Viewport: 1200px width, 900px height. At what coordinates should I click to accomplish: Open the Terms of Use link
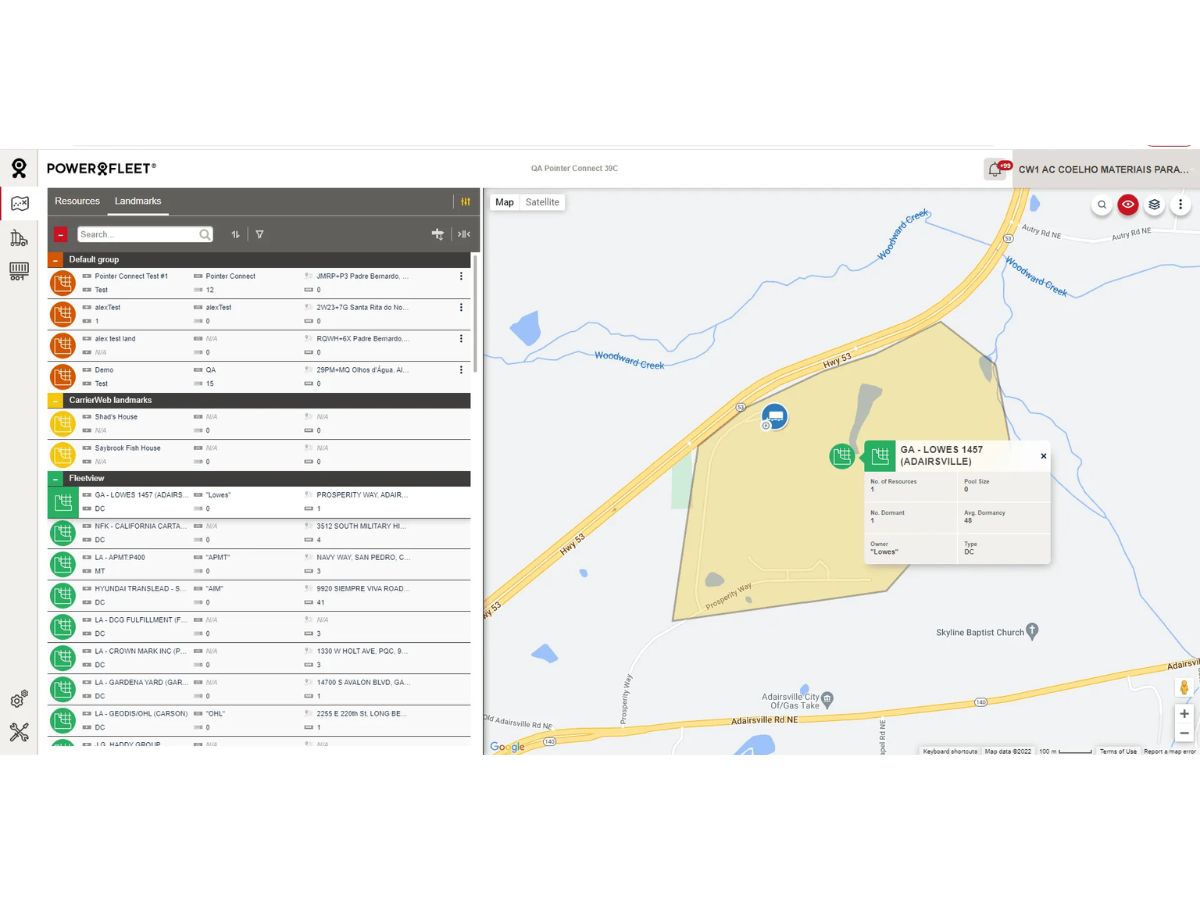click(x=1118, y=751)
